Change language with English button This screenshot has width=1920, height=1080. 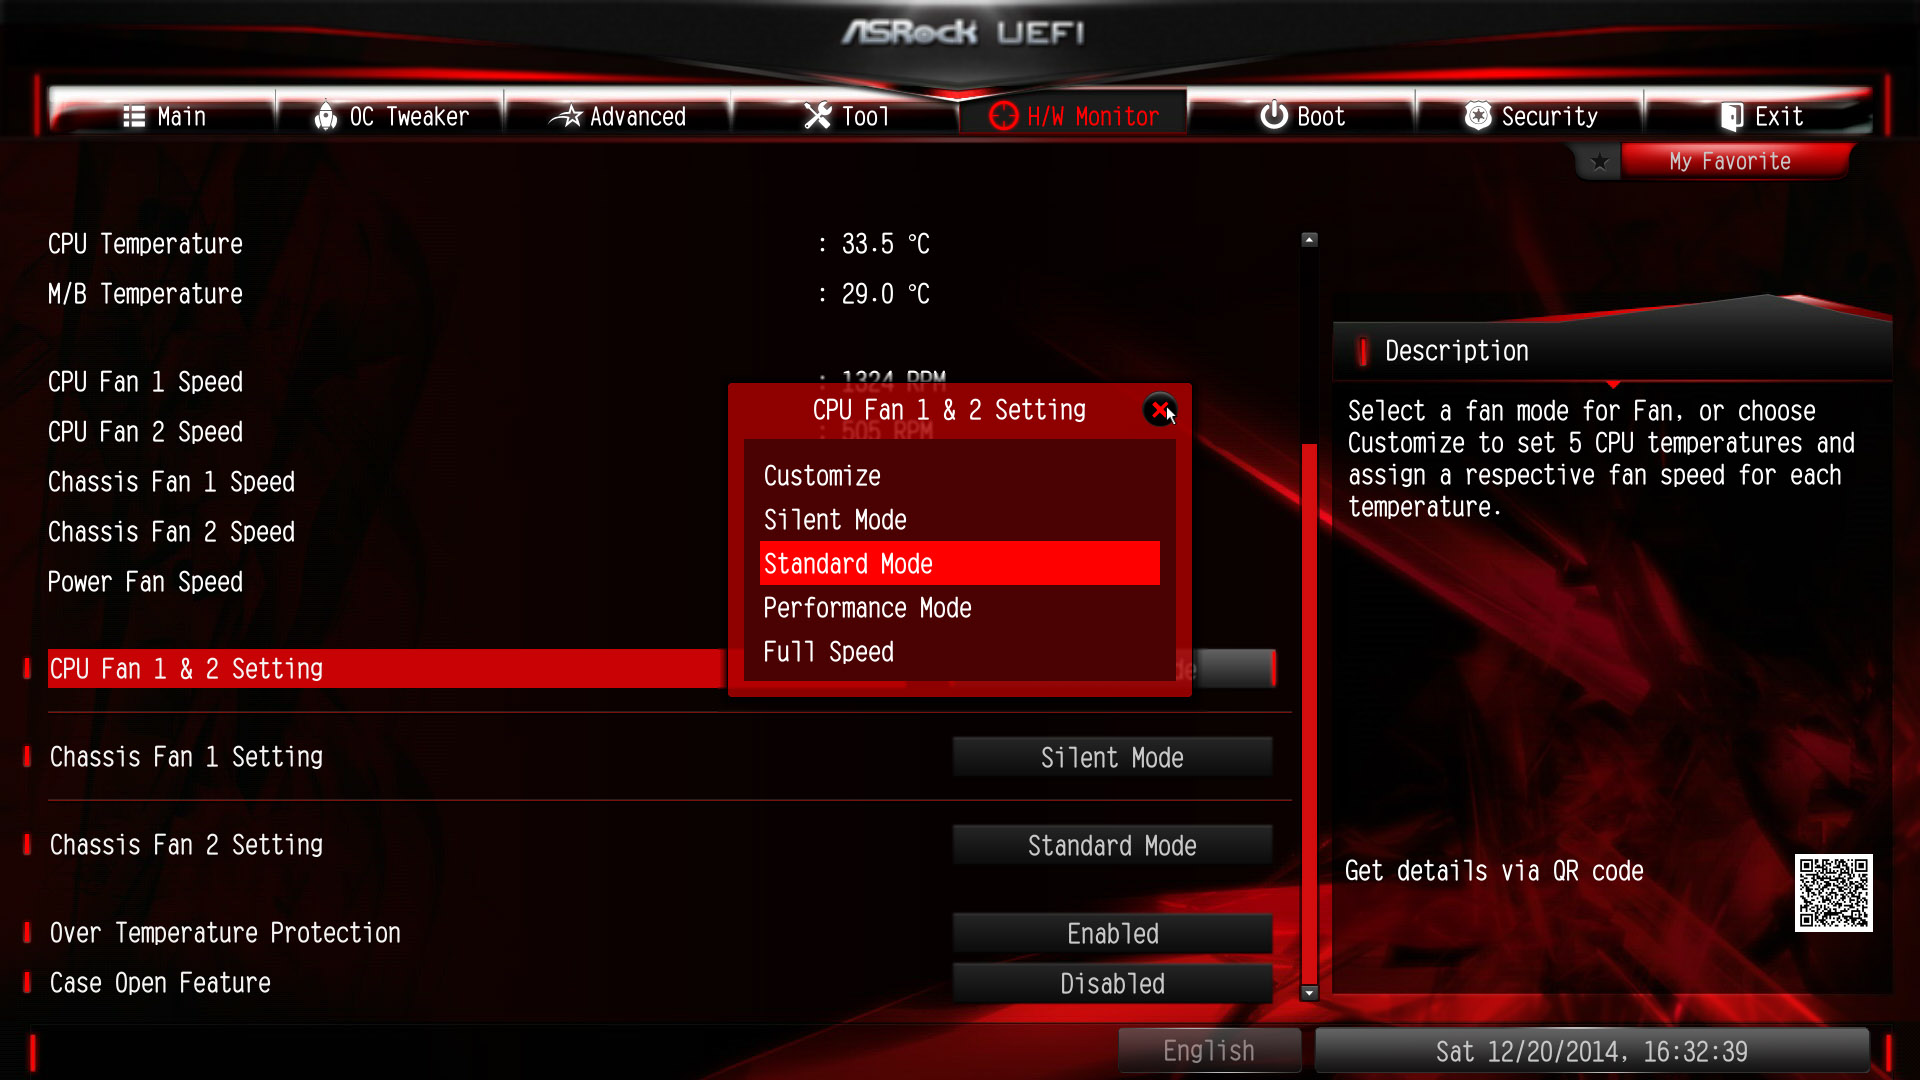point(1209,1051)
